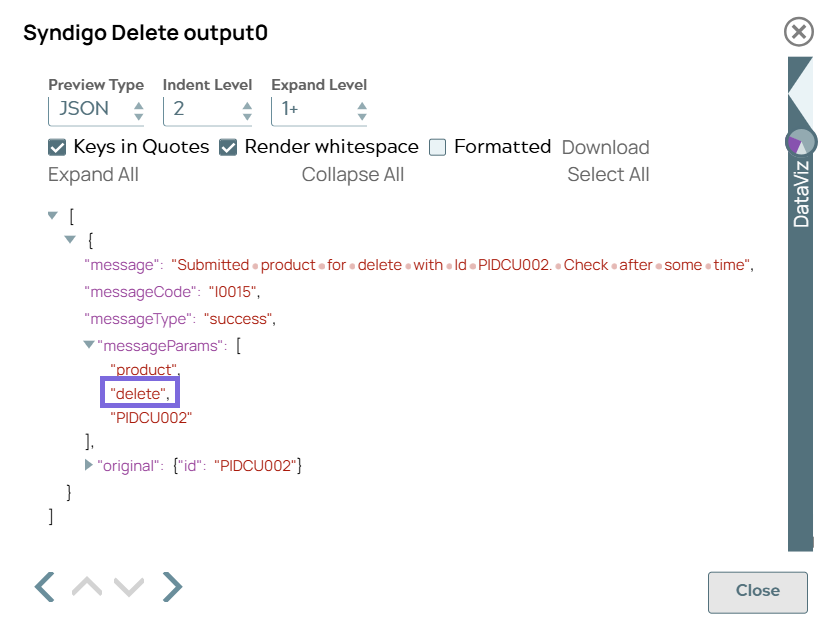Click the Close button
Image resolution: width=834 pixels, height=634 pixels.
pos(757,591)
